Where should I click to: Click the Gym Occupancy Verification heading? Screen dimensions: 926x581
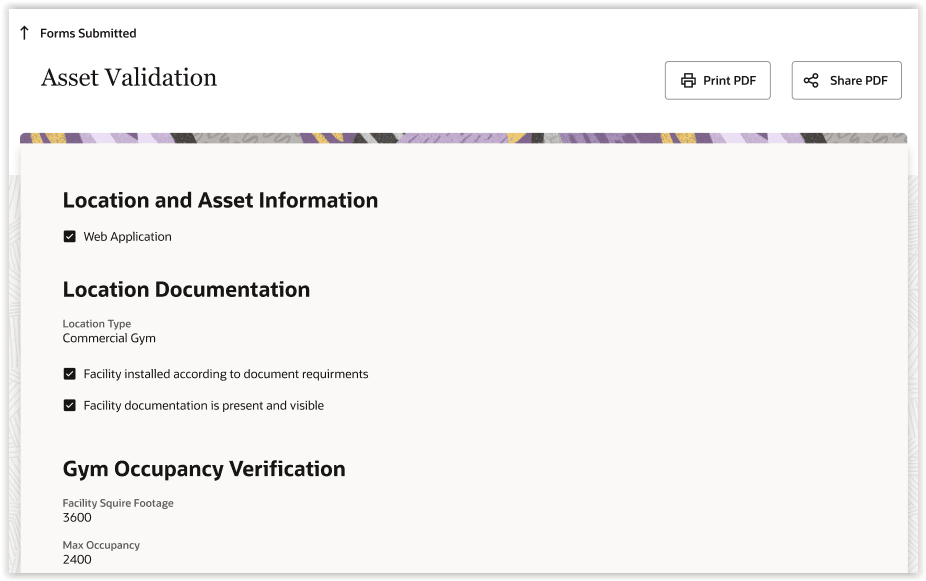pos(204,469)
